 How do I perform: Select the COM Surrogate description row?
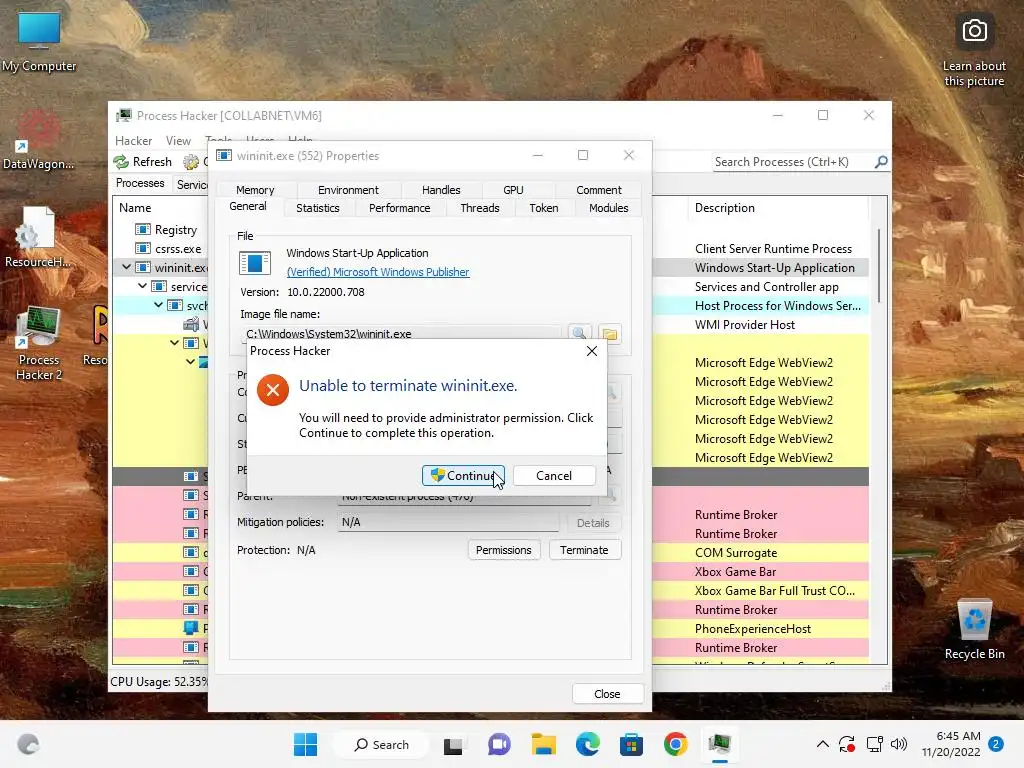point(736,552)
